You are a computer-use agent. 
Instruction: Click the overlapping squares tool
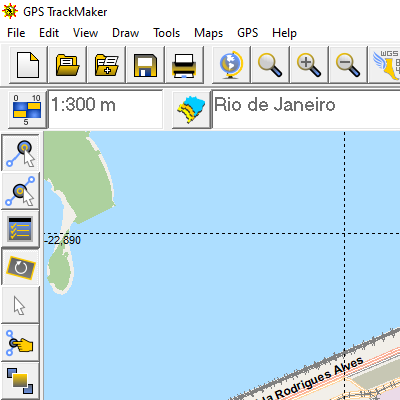click(21, 381)
